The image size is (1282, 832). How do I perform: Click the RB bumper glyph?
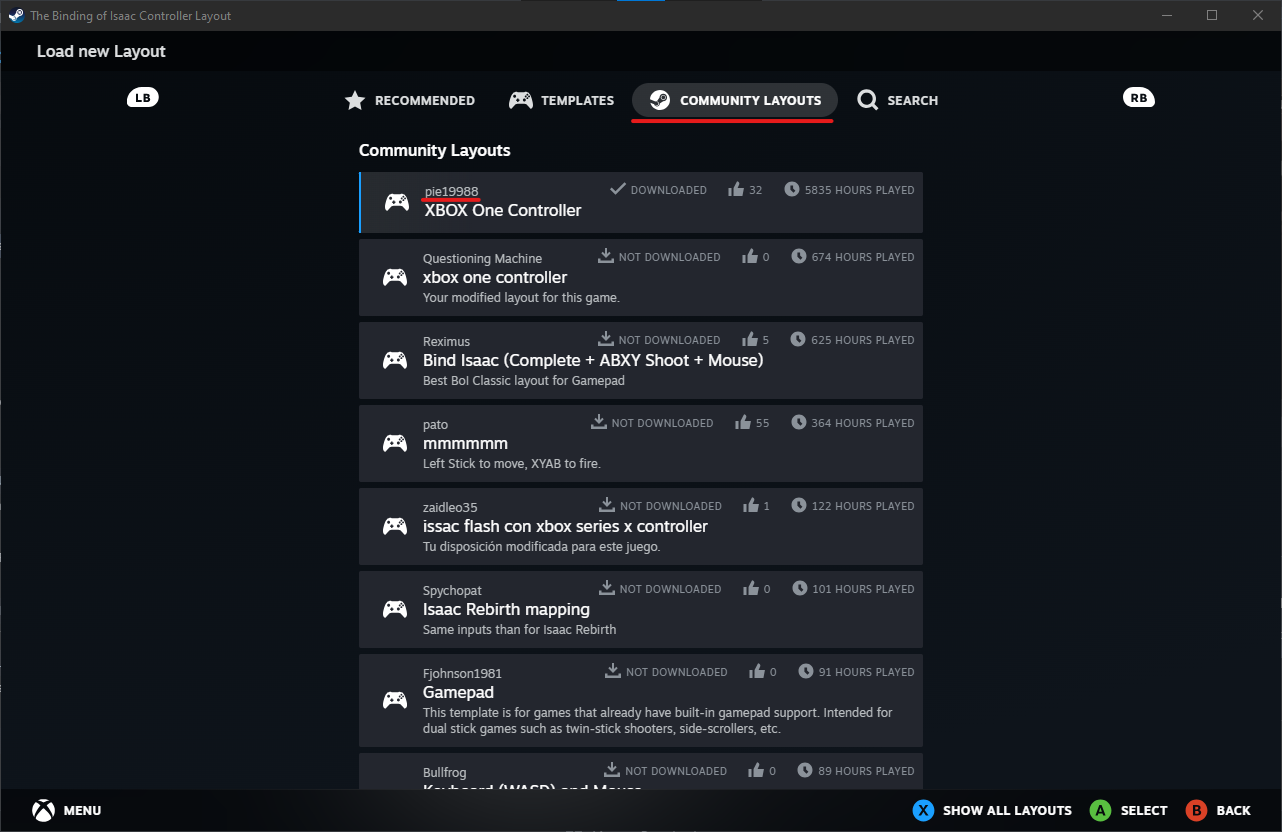(x=1138, y=97)
